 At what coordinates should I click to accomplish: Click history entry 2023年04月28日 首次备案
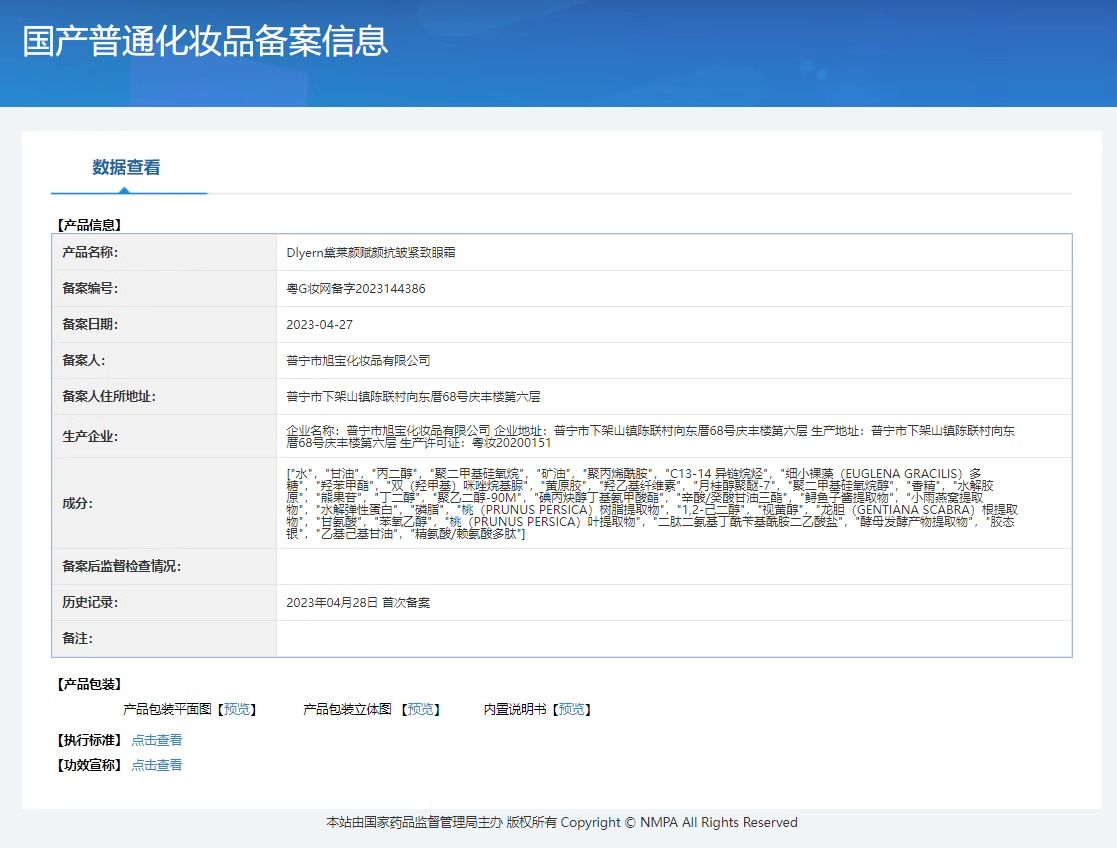click(x=358, y=602)
